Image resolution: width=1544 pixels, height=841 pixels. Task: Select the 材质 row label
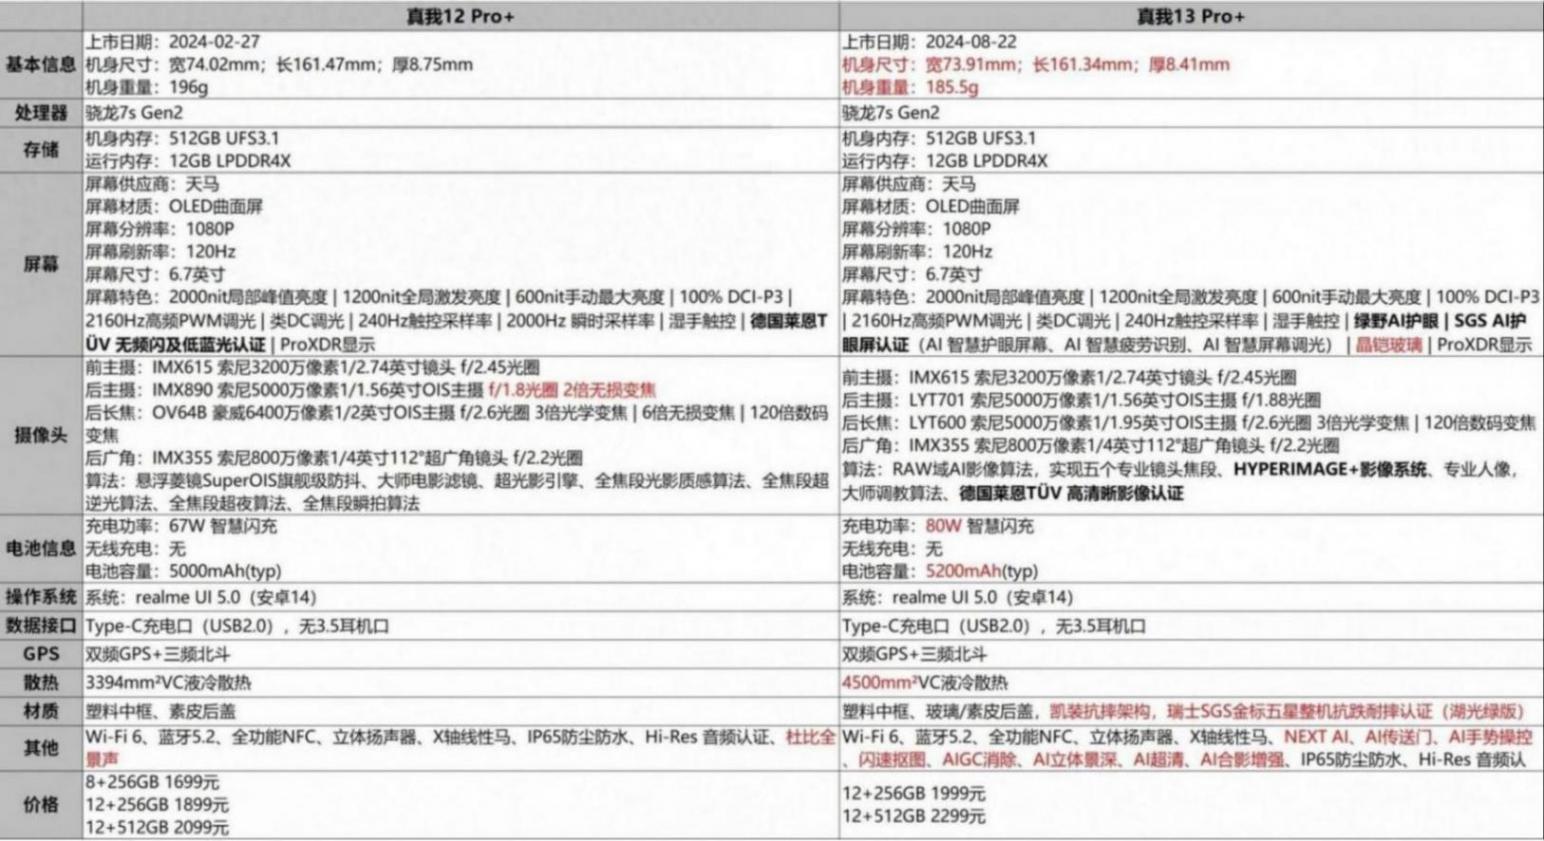[41, 711]
